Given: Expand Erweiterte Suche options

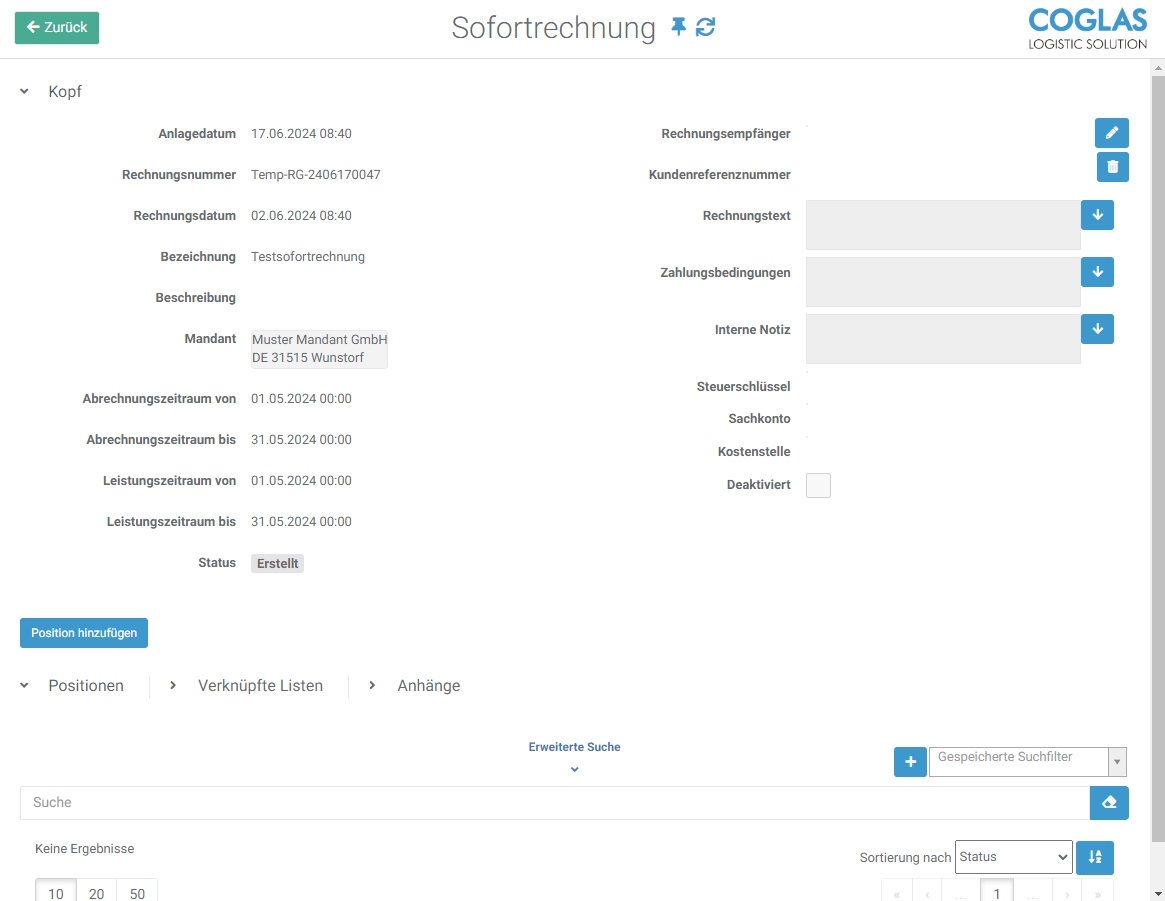Looking at the screenshot, I should (x=574, y=757).
